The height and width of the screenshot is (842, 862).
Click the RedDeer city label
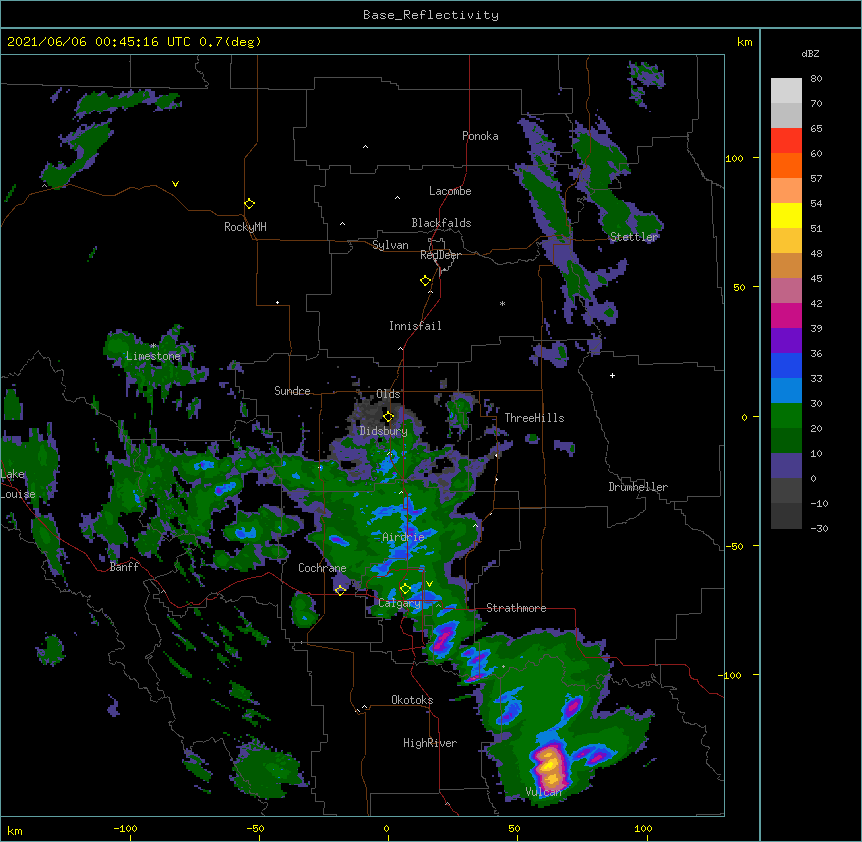(x=440, y=255)
